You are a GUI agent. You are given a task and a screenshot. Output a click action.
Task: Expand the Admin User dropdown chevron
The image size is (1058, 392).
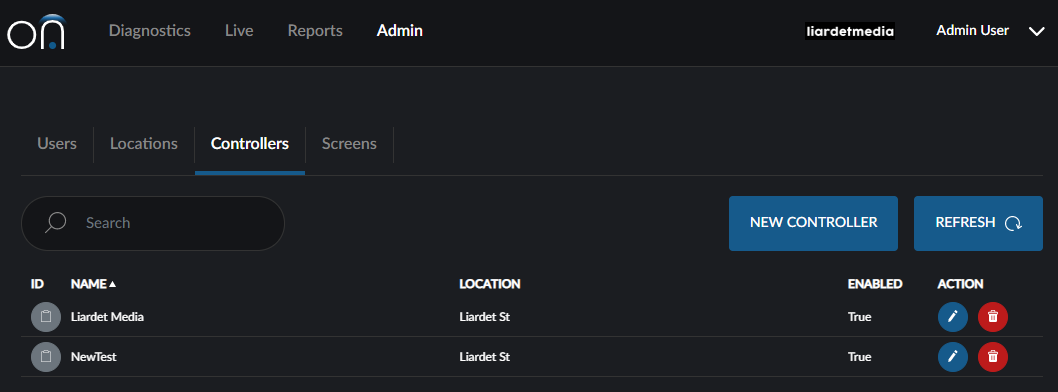pyautogui.click(x=1036, y=31)
